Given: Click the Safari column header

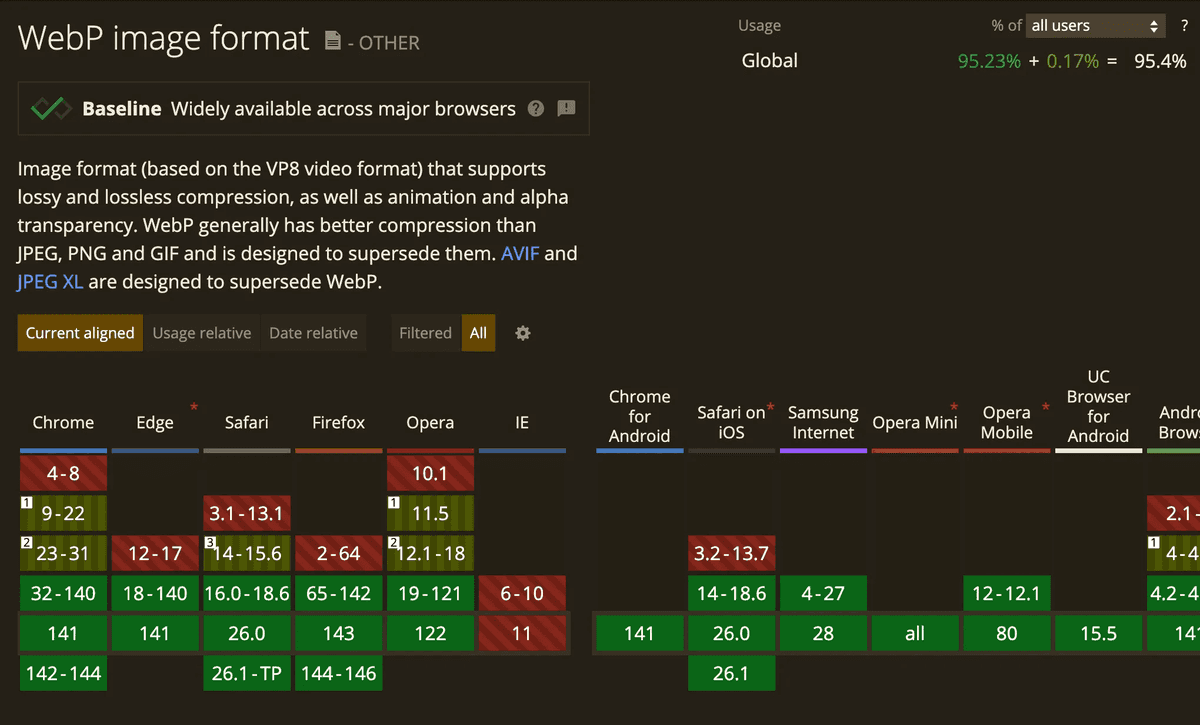Looking at the screenshot, I should click(x=246, y=422).
